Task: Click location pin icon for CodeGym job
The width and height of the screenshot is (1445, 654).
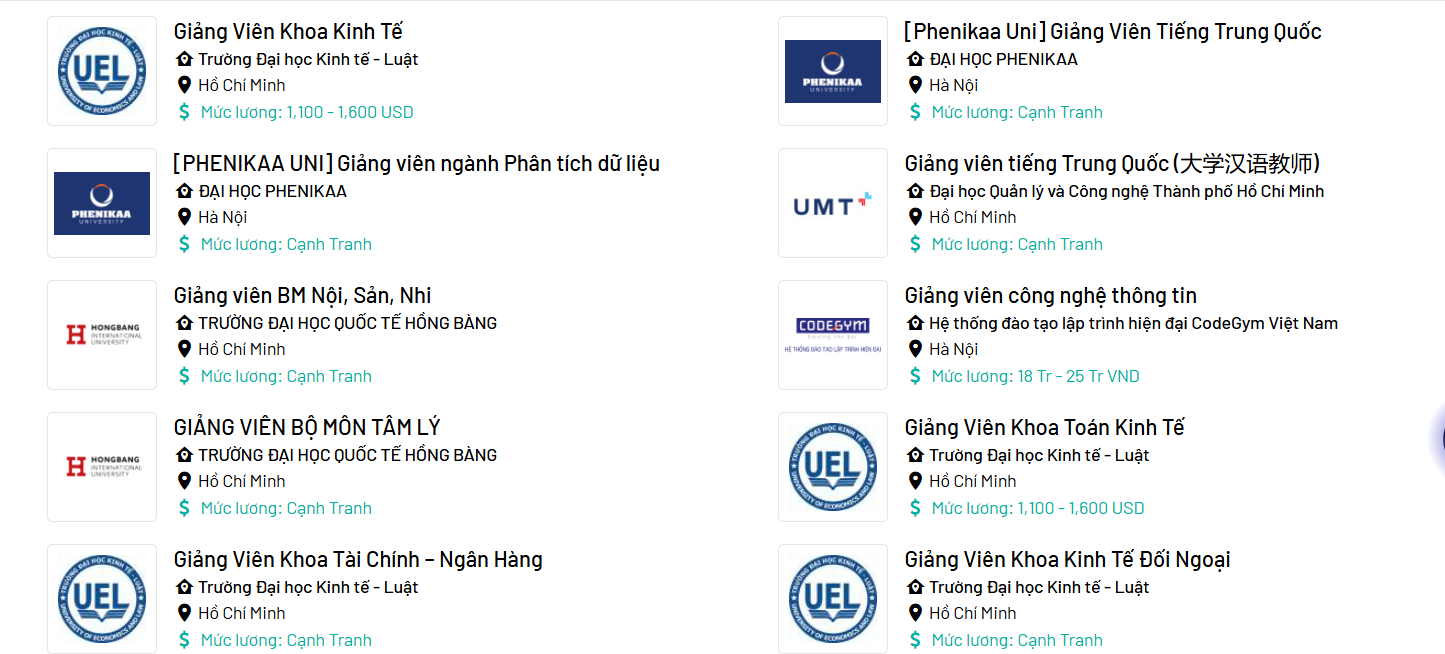Action: [915, 349]
